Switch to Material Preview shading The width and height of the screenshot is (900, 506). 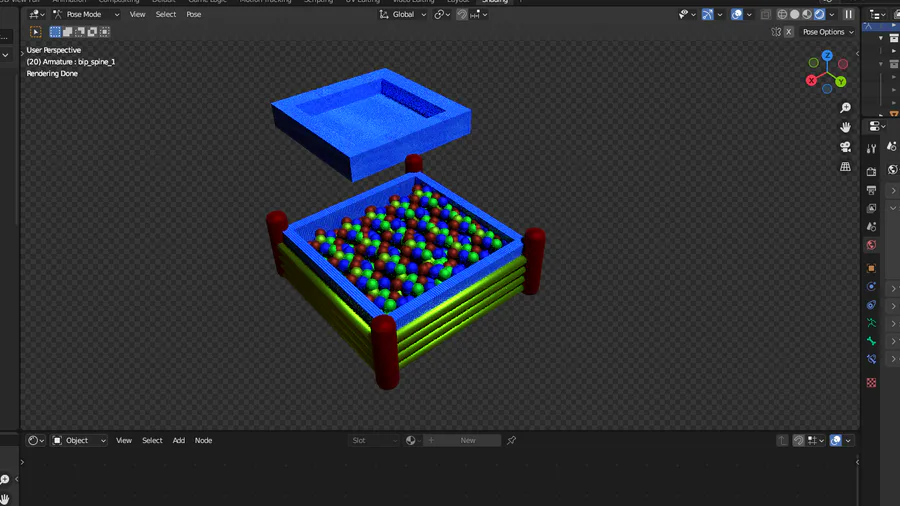point(807,14)
